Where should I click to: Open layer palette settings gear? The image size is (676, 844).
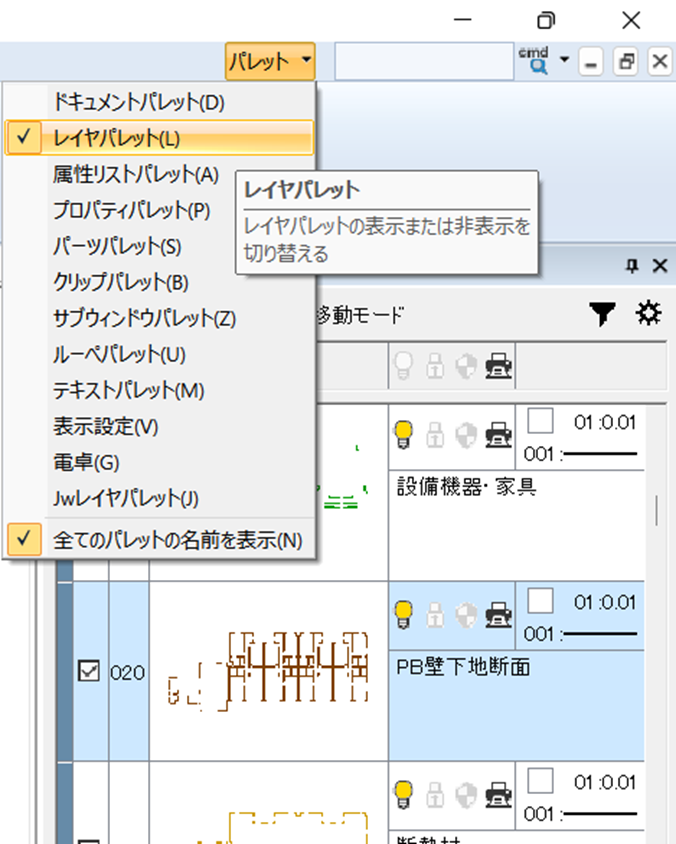pyautogui.click(x=649, y=316)
